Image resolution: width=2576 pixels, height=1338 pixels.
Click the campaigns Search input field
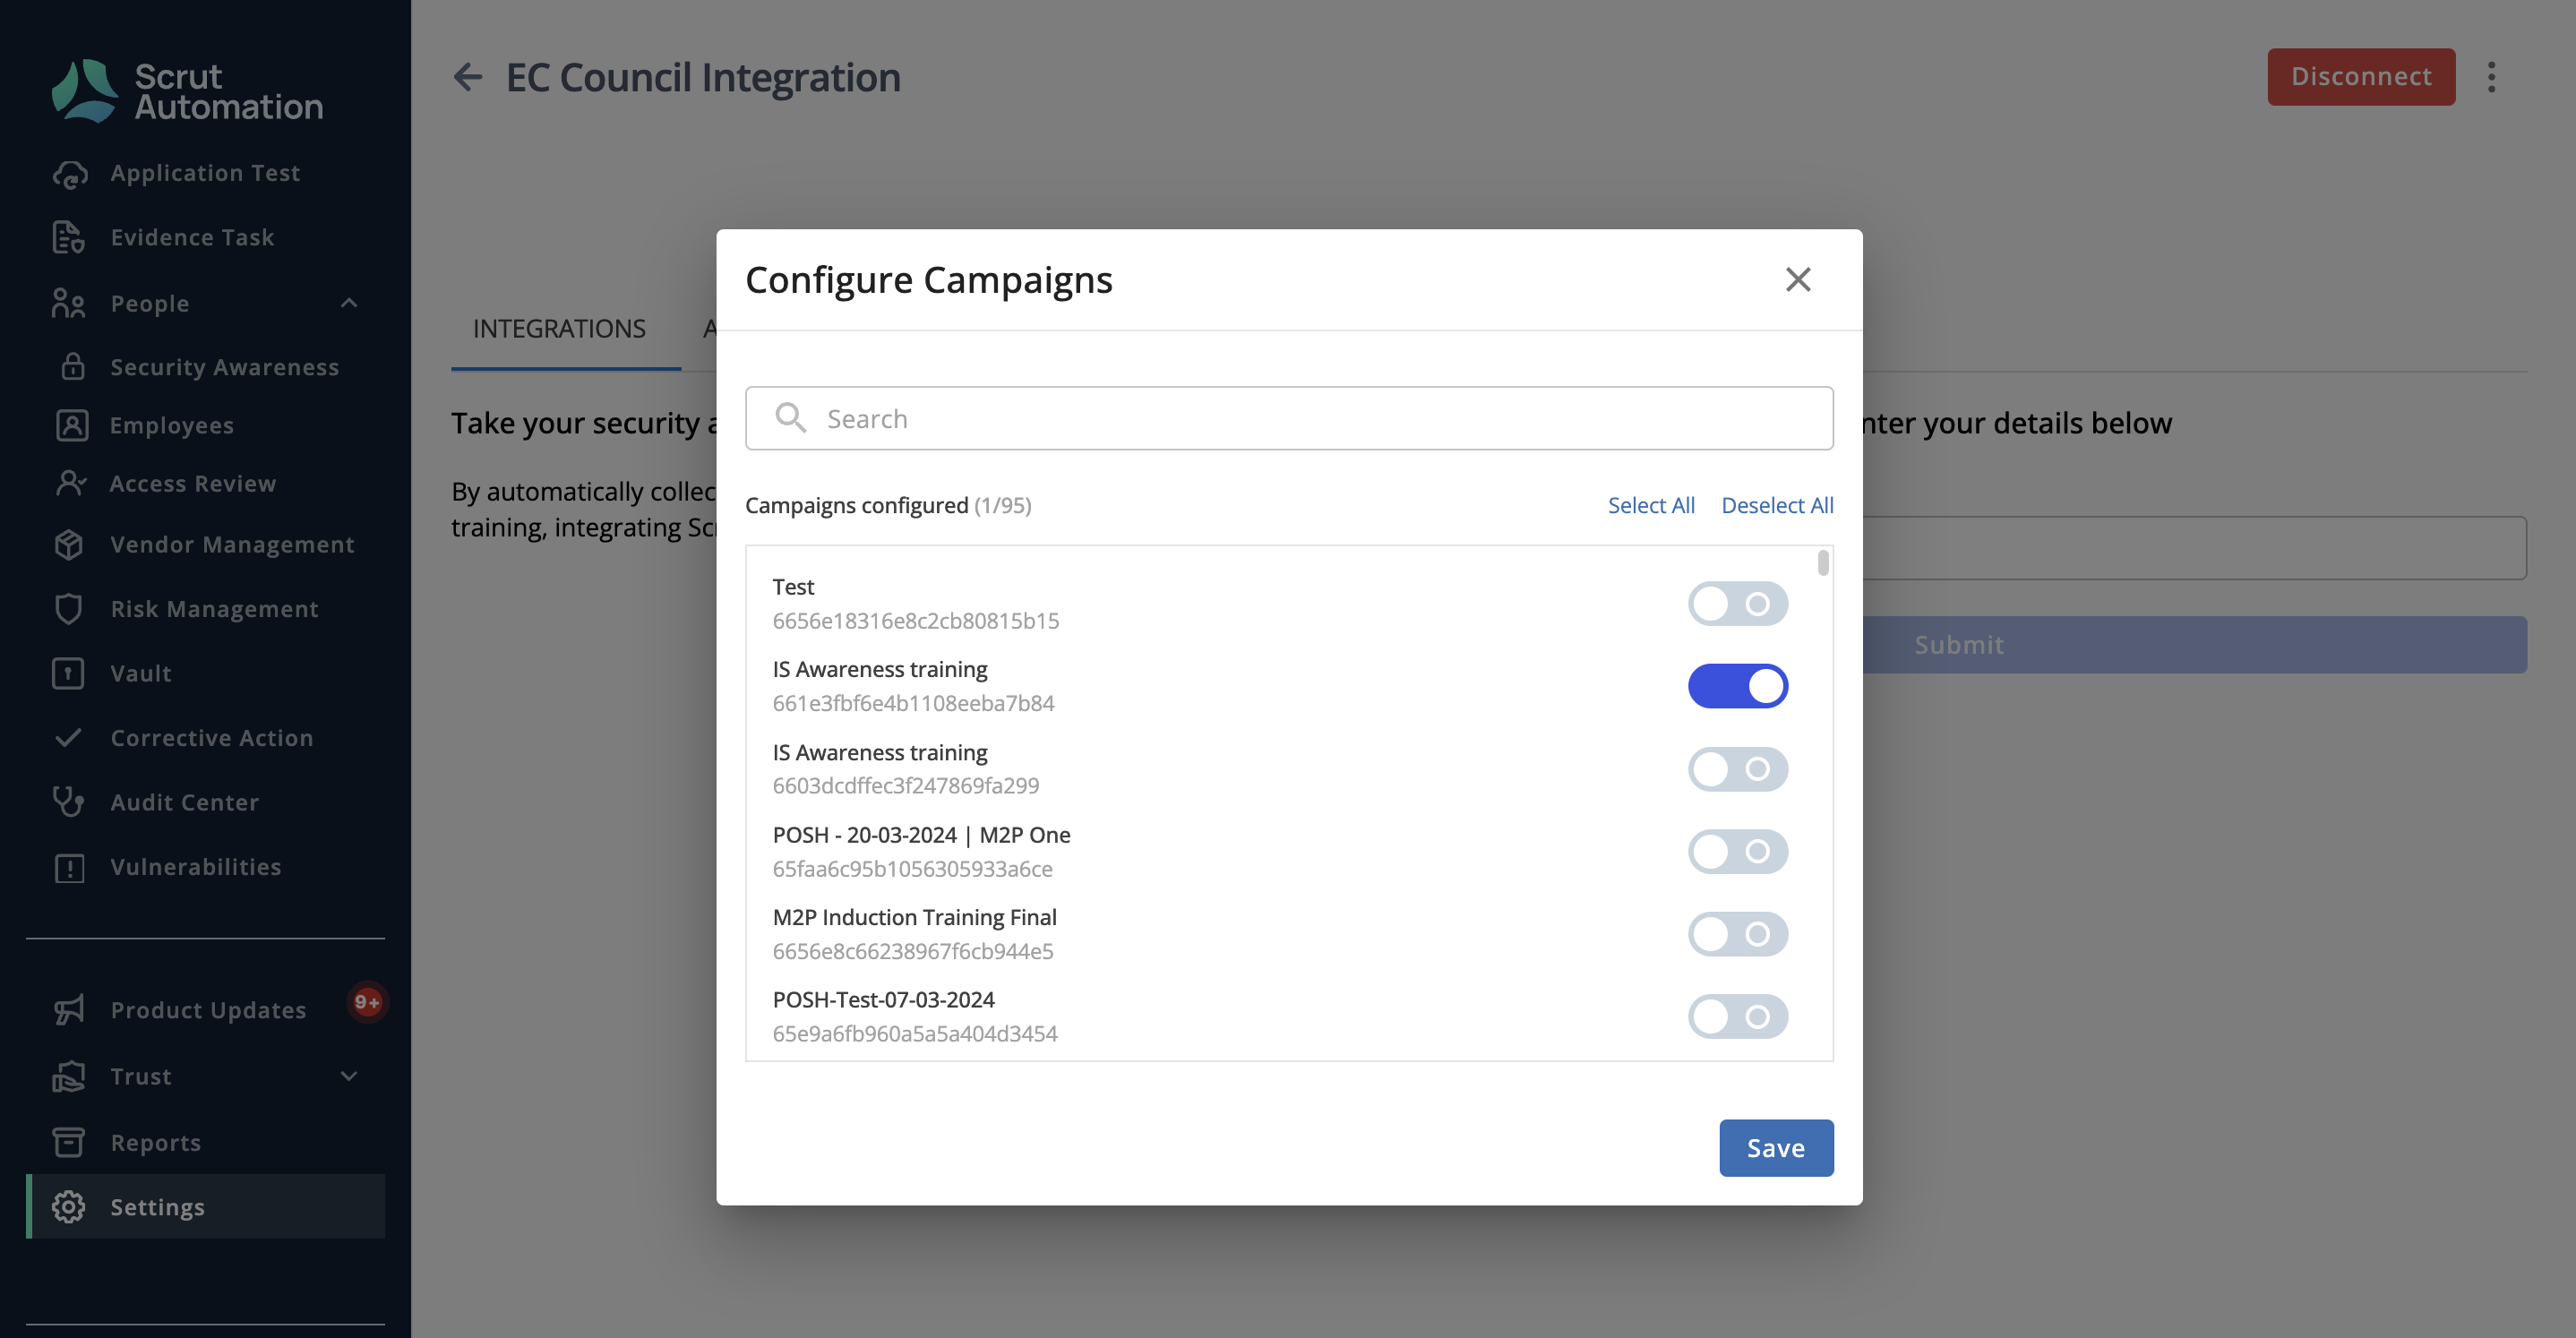(x=1289, y=418)
